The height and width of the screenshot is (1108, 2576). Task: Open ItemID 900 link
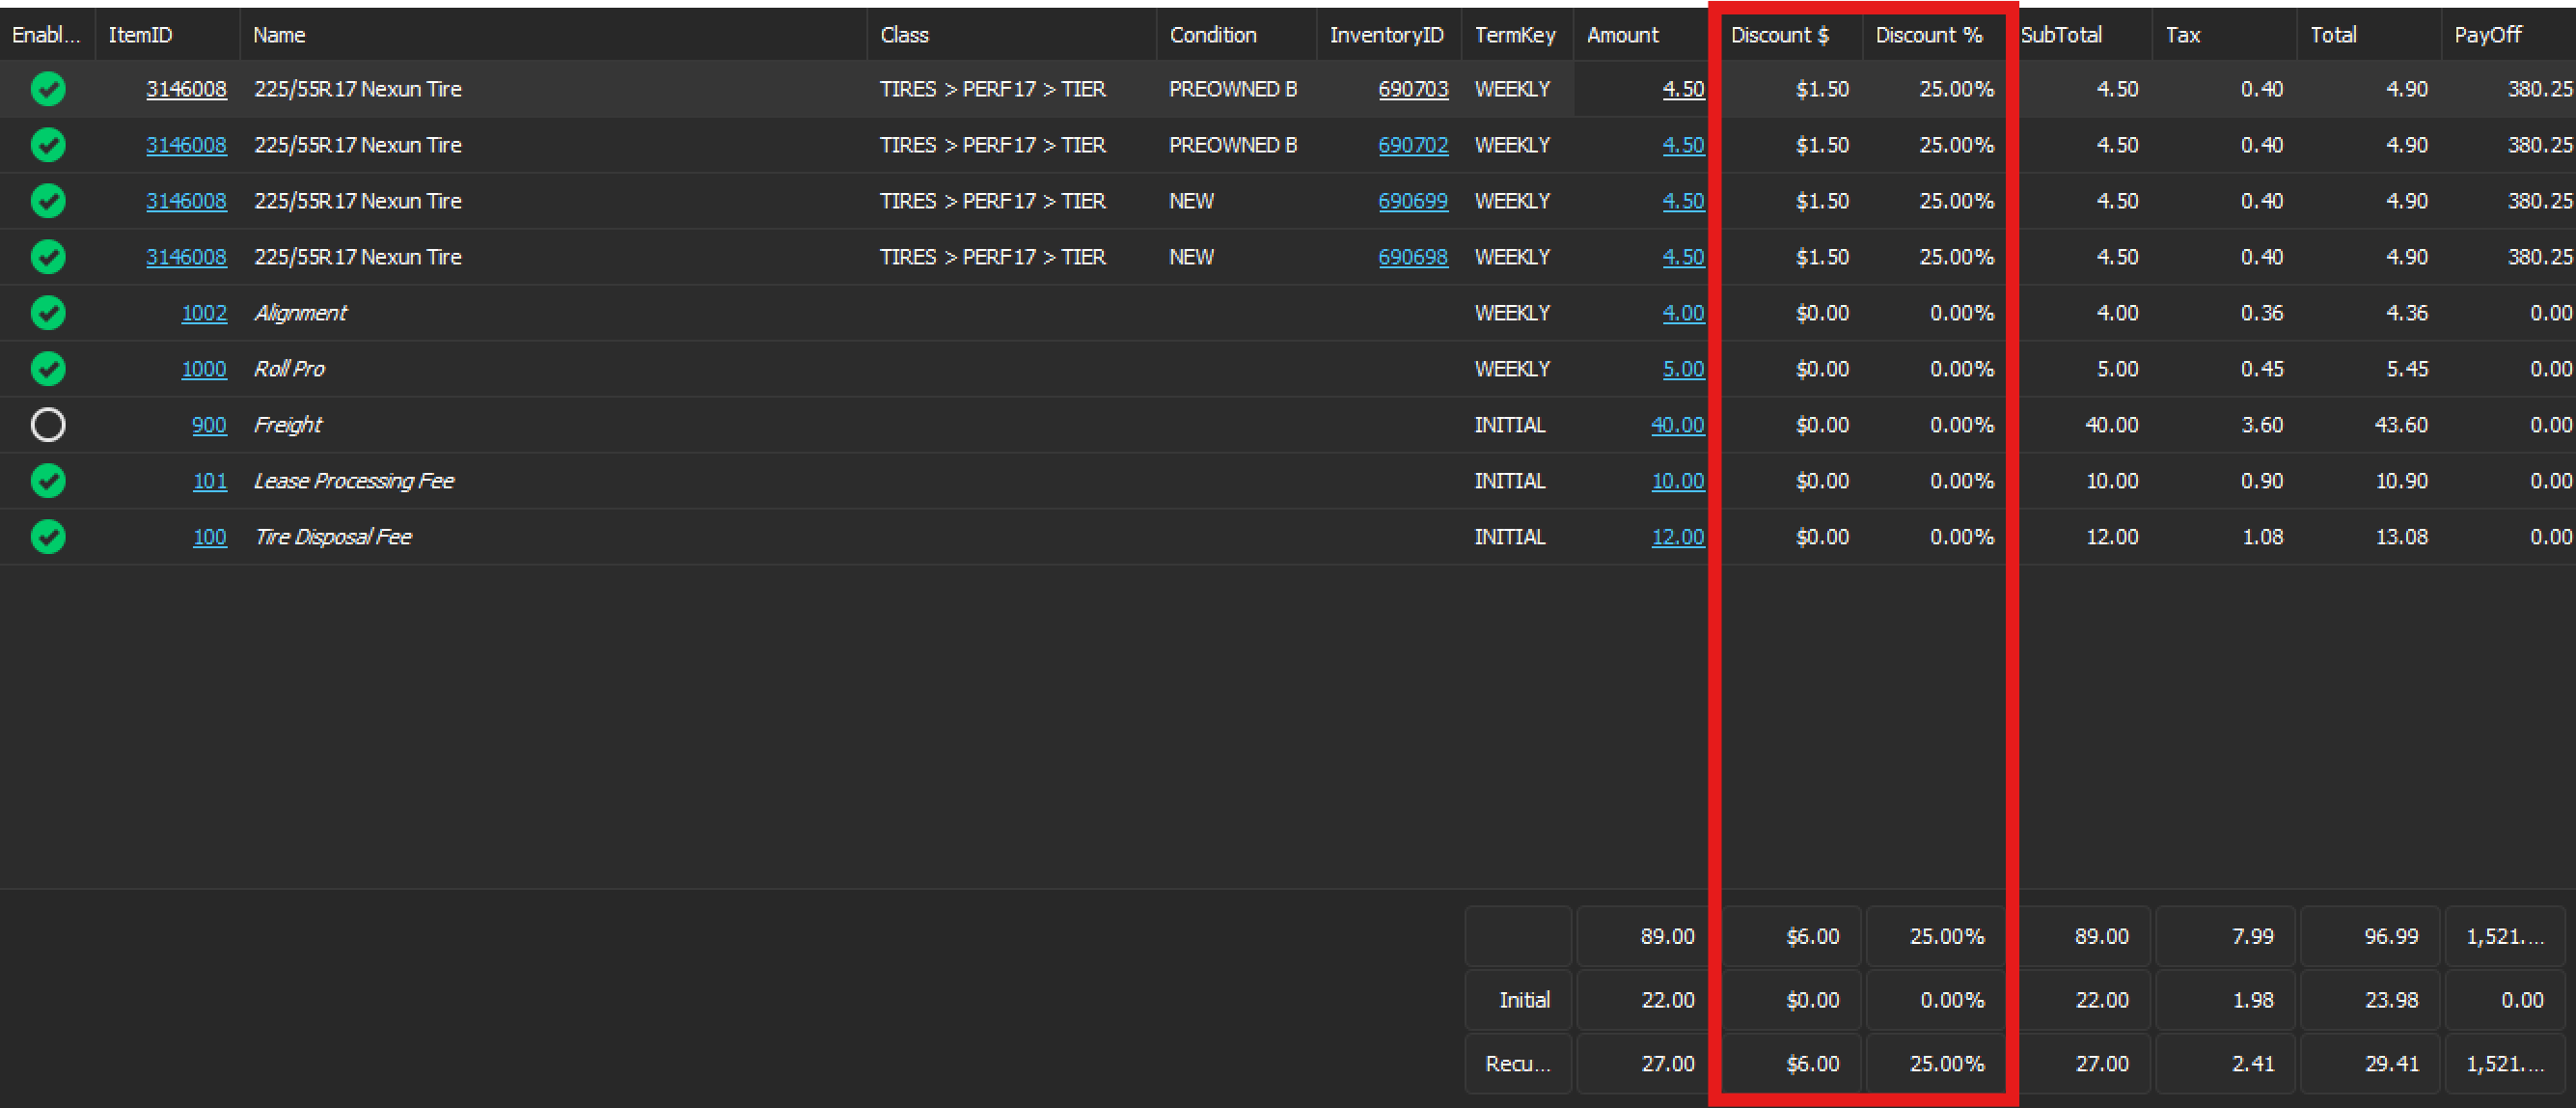[209, 425]
